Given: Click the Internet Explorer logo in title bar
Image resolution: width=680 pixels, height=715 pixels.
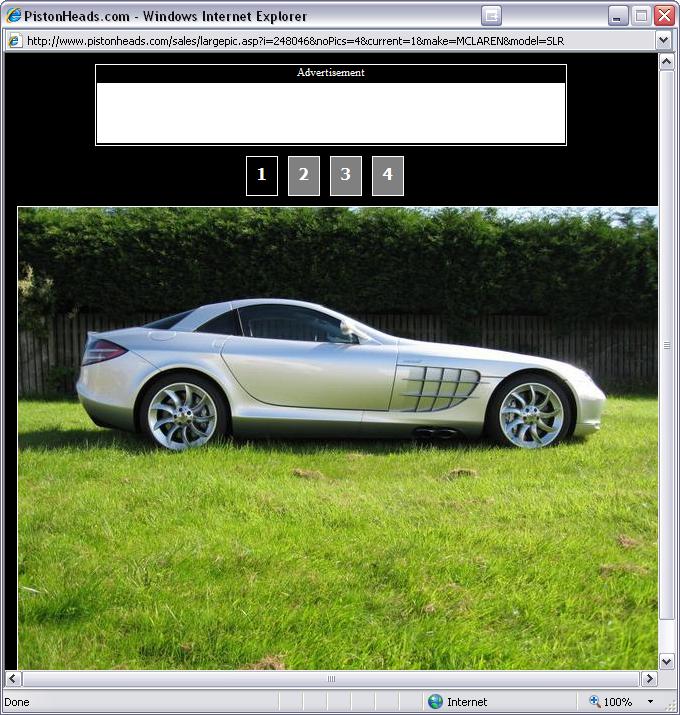Looking at the screenshot, I should point(14,16).
